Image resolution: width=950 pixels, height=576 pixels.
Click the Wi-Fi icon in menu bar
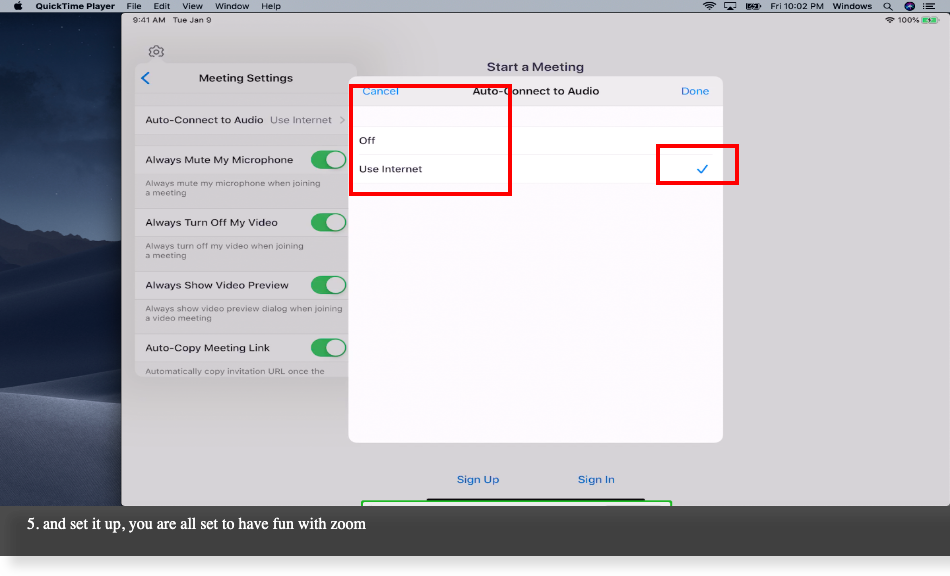[709, 6]
